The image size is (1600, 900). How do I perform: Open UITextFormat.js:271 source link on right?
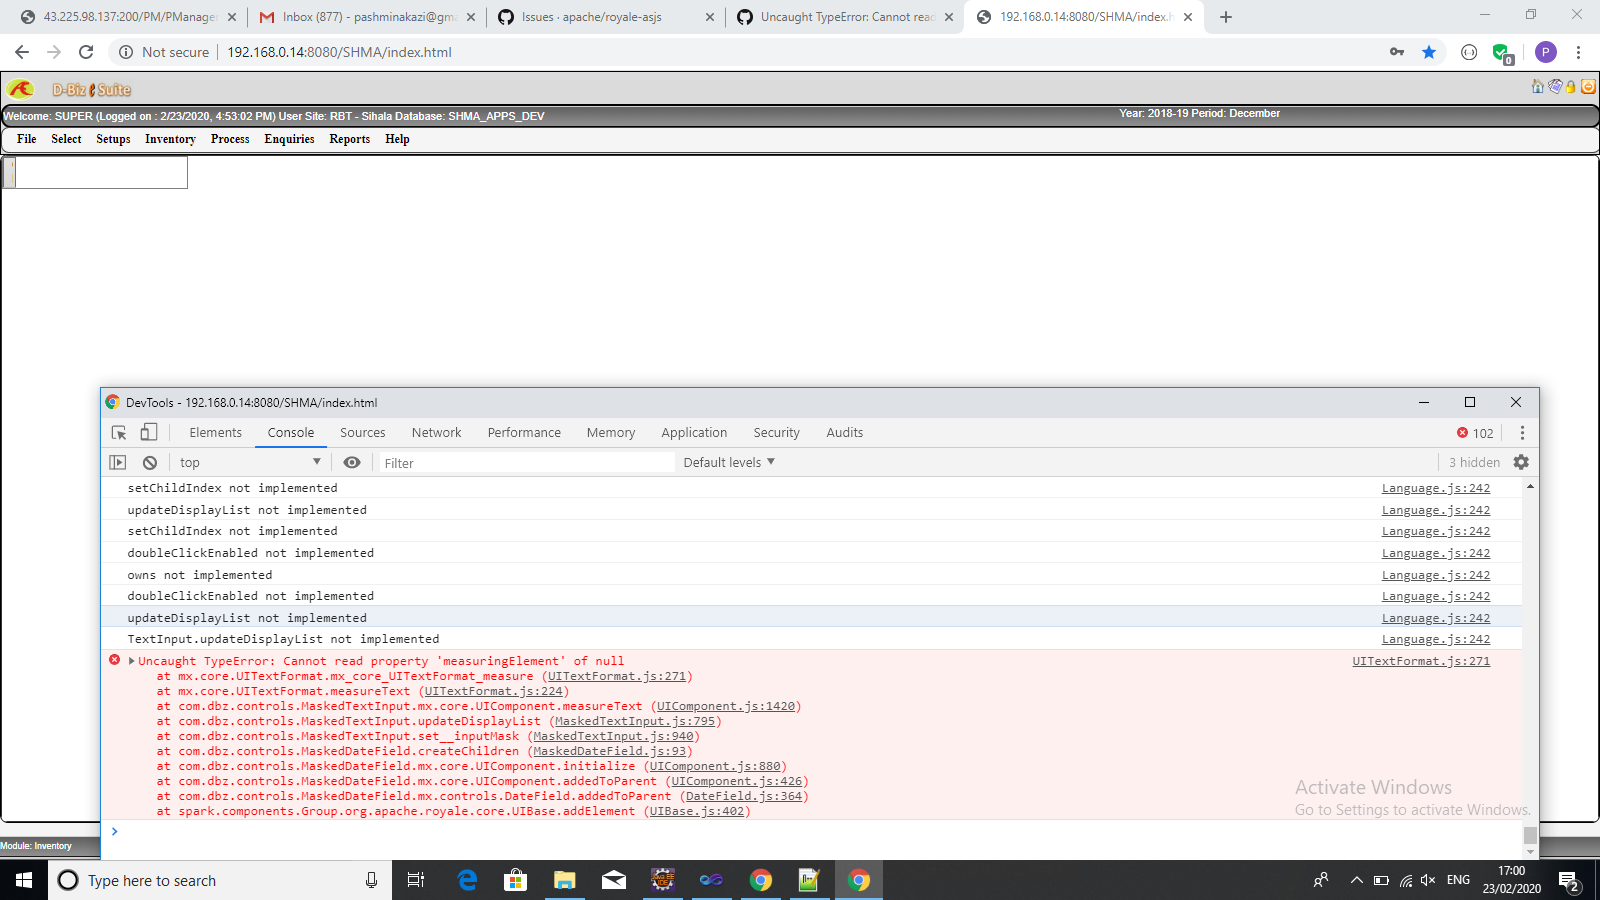point(1421,661)
